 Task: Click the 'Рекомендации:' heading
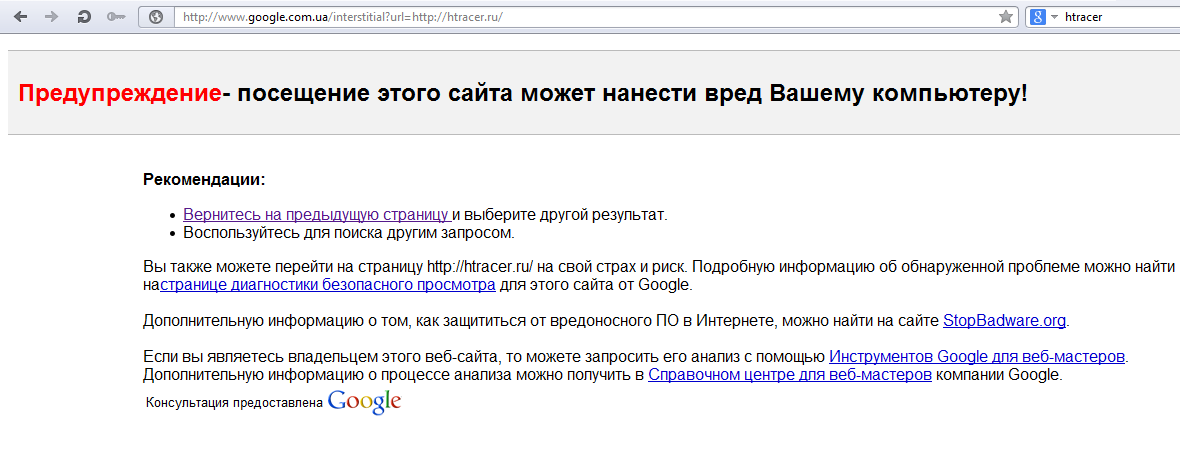point(204,180)
